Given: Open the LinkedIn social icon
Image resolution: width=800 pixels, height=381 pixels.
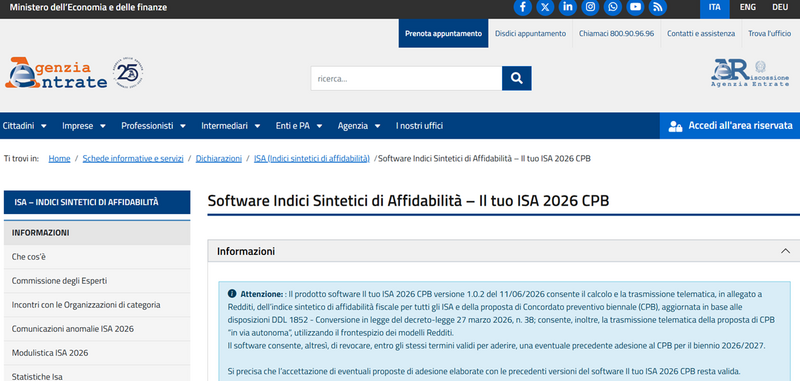Looking at the screenshot, I should coord(567,7).
